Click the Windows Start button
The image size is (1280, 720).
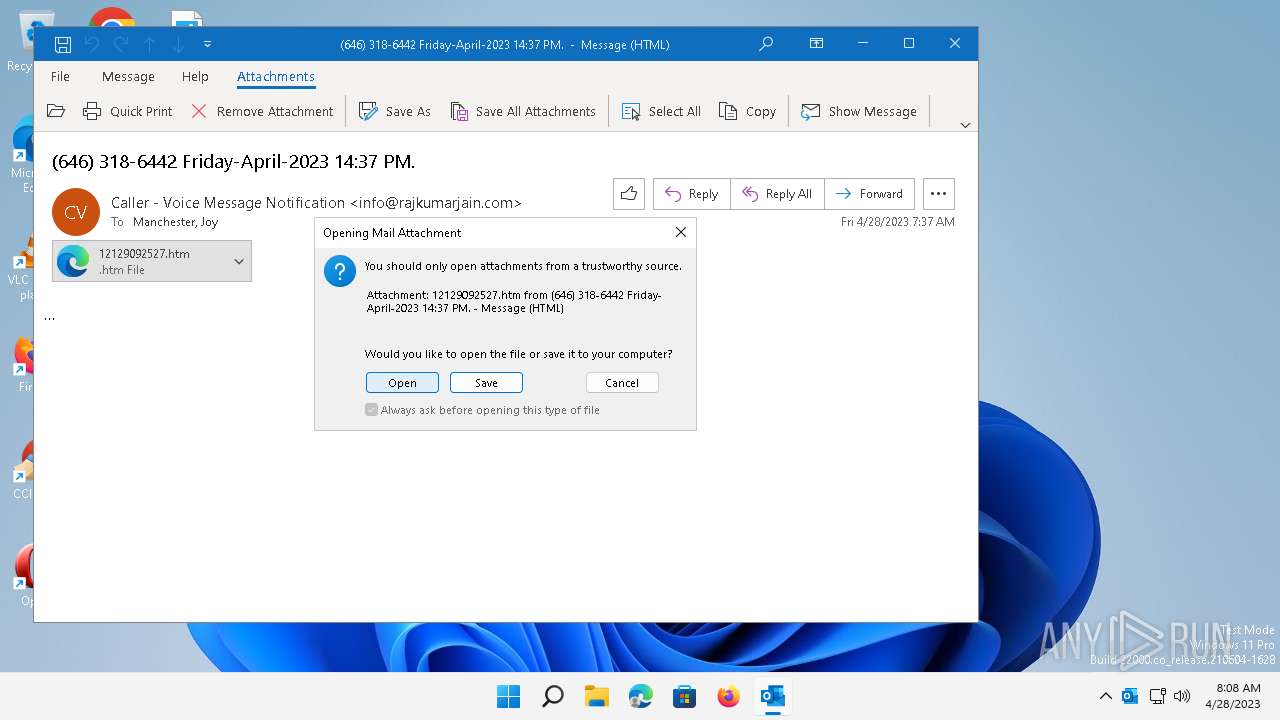pos(508,696)
